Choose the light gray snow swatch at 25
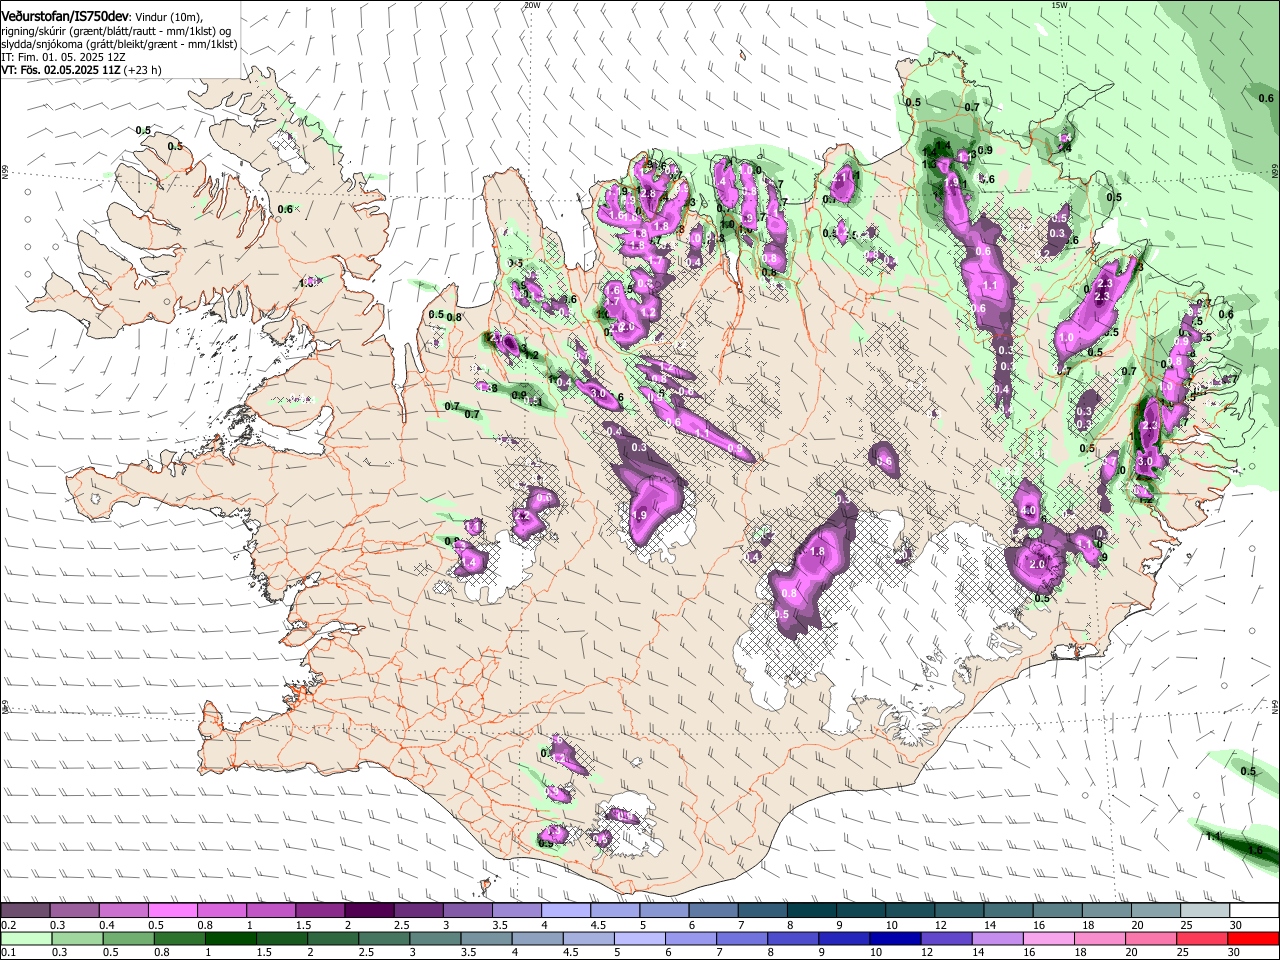 click(1206, 911)
